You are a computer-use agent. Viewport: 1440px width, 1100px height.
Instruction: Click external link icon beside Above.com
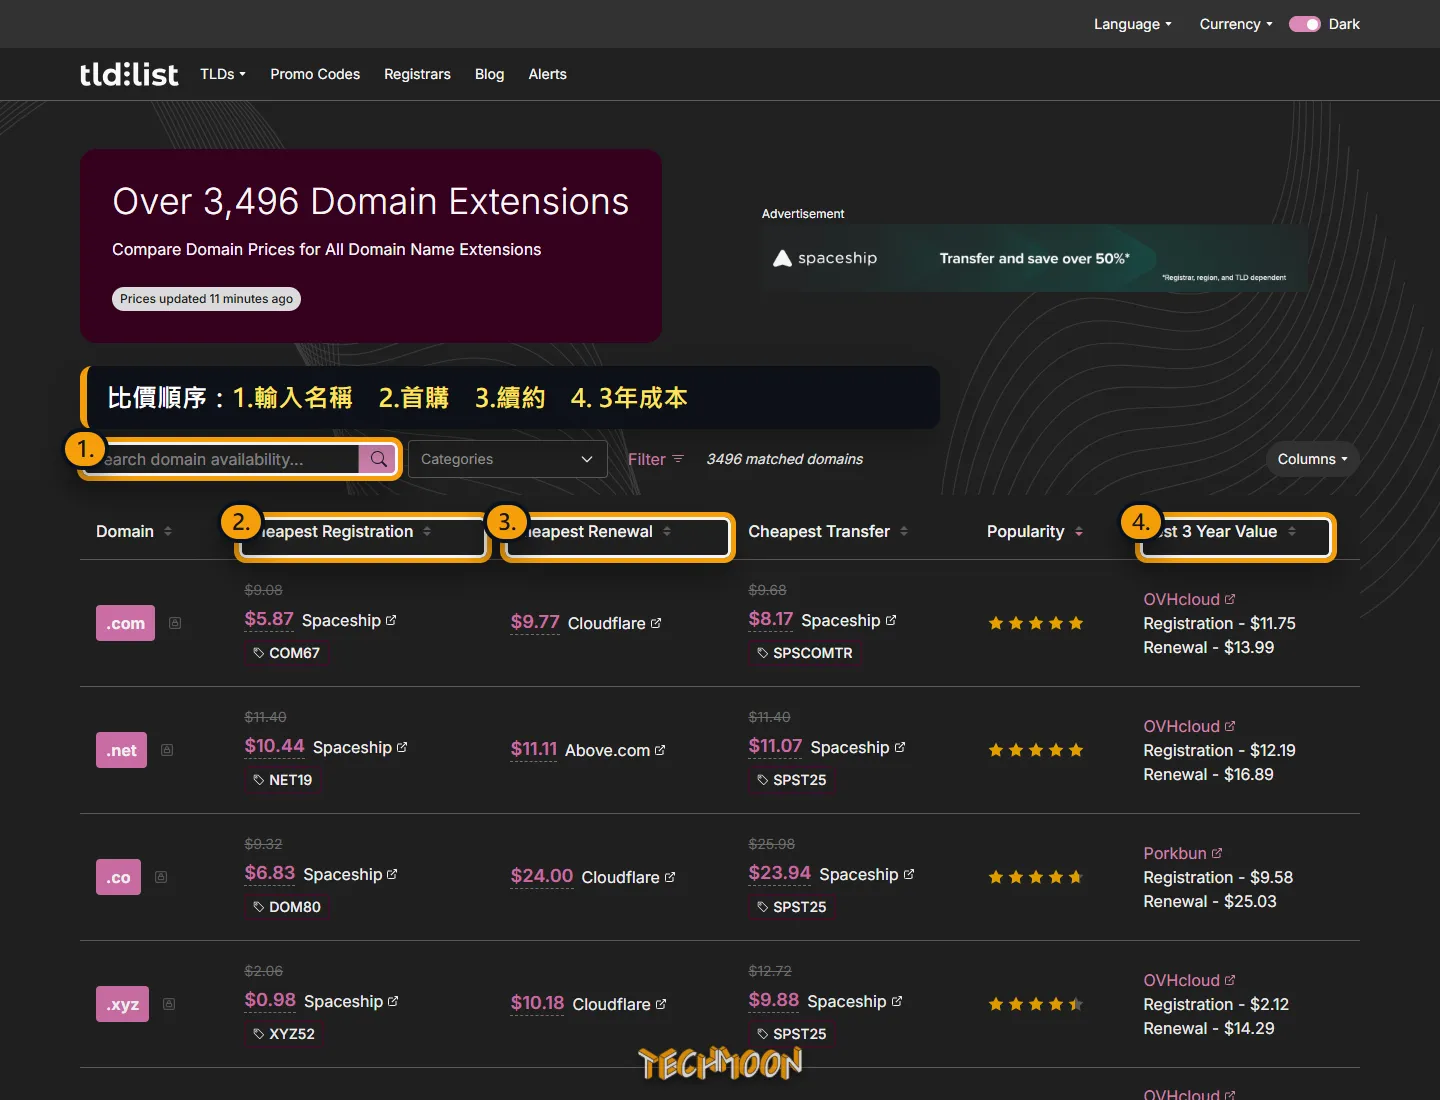[660, 750]
